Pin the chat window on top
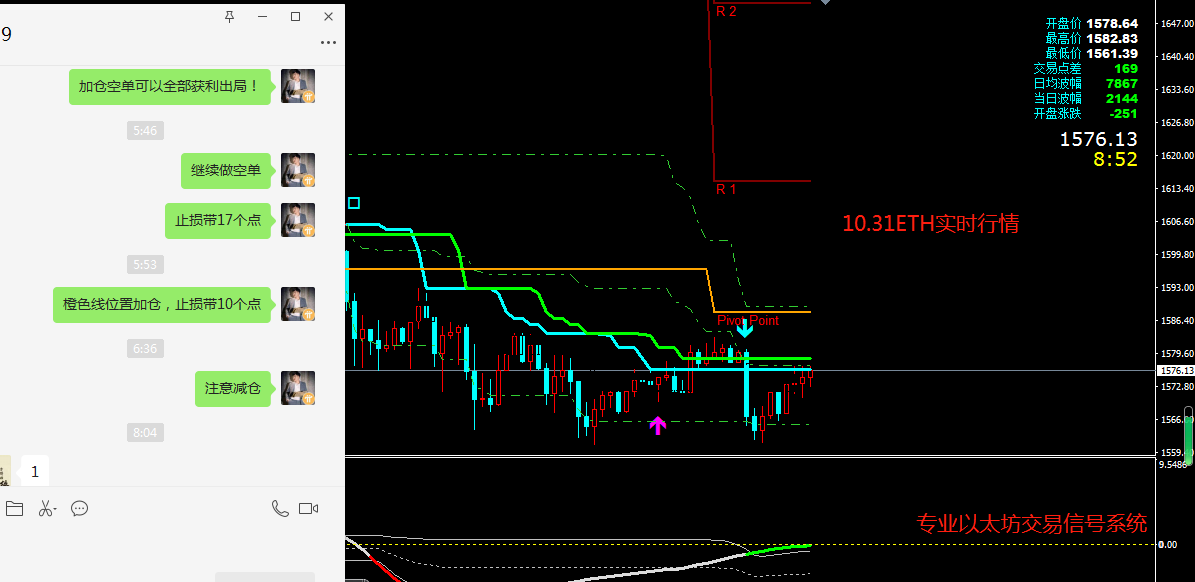1195x582 pixels. tap(229, 16)
